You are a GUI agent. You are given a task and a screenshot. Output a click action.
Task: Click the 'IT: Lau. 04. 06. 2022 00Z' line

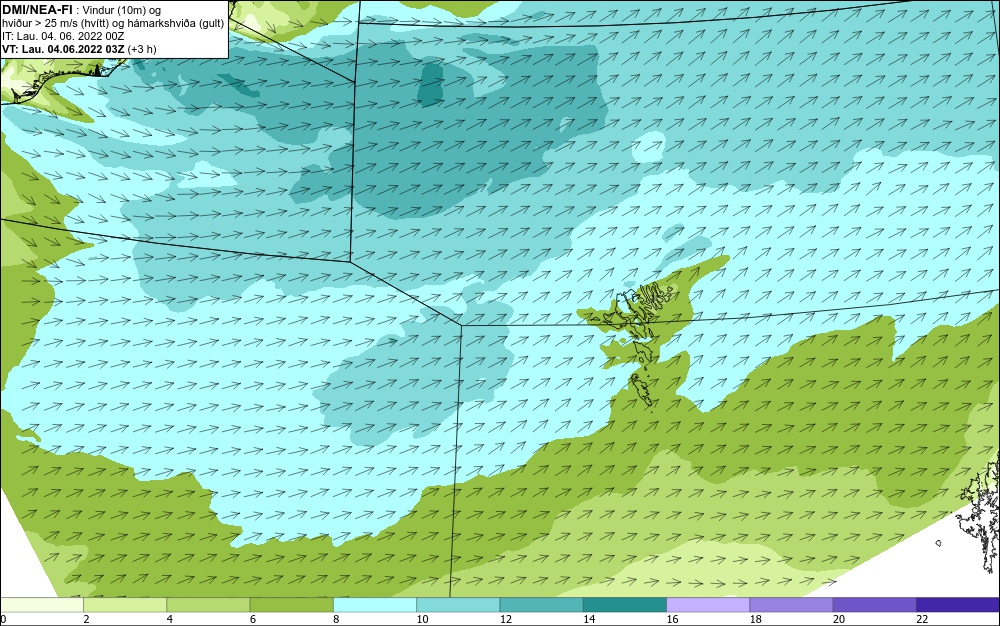[63, 36]
